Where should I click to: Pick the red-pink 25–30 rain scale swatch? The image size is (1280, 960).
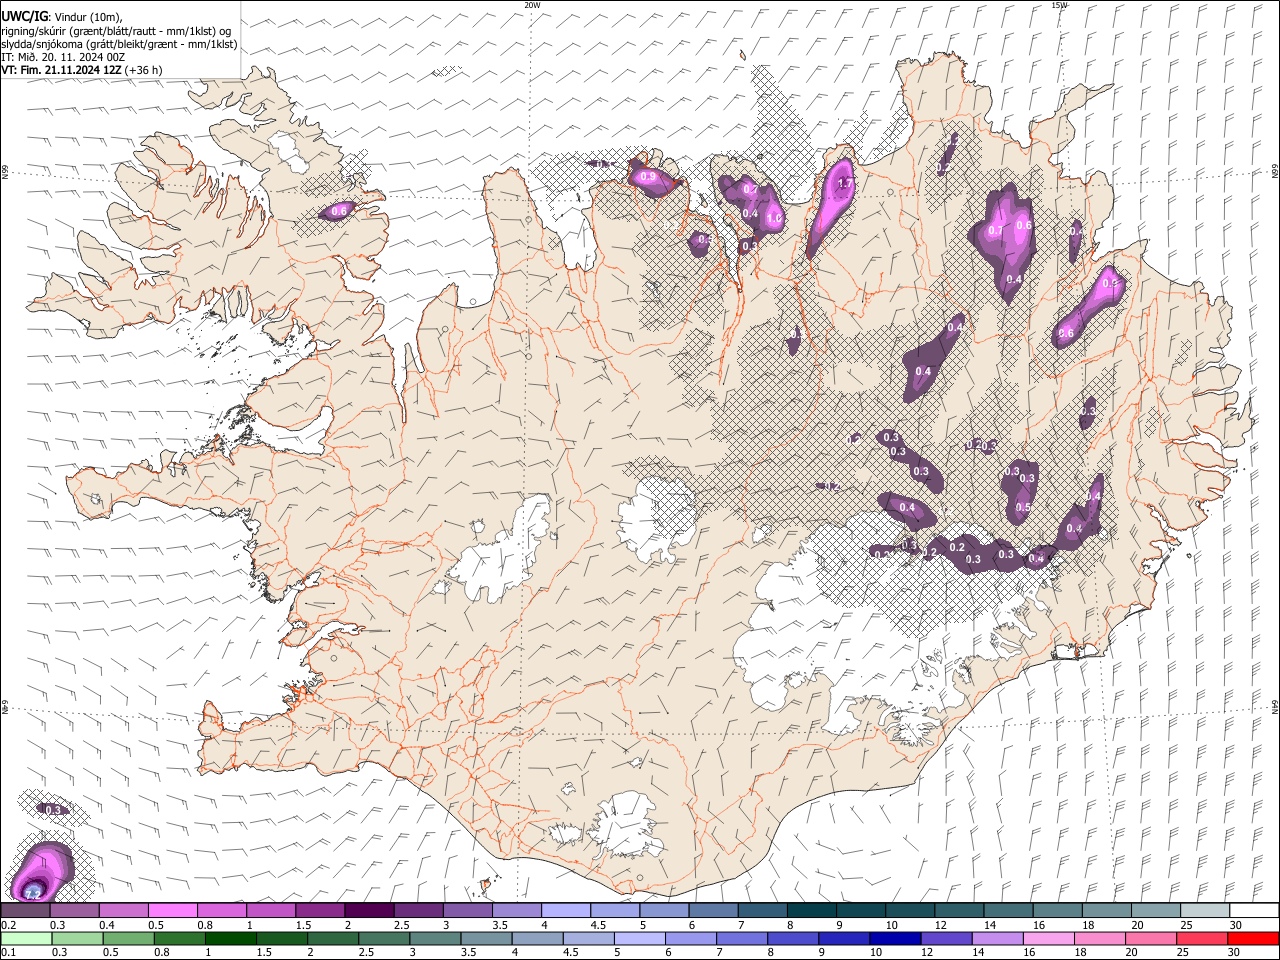1202,938
